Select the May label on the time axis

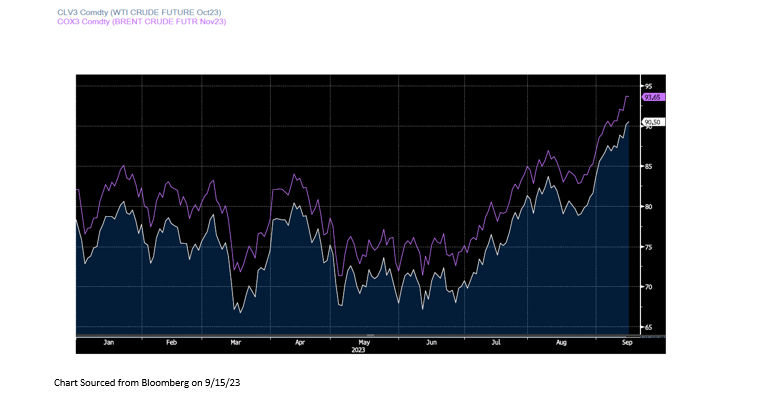(x=364, y=342)
